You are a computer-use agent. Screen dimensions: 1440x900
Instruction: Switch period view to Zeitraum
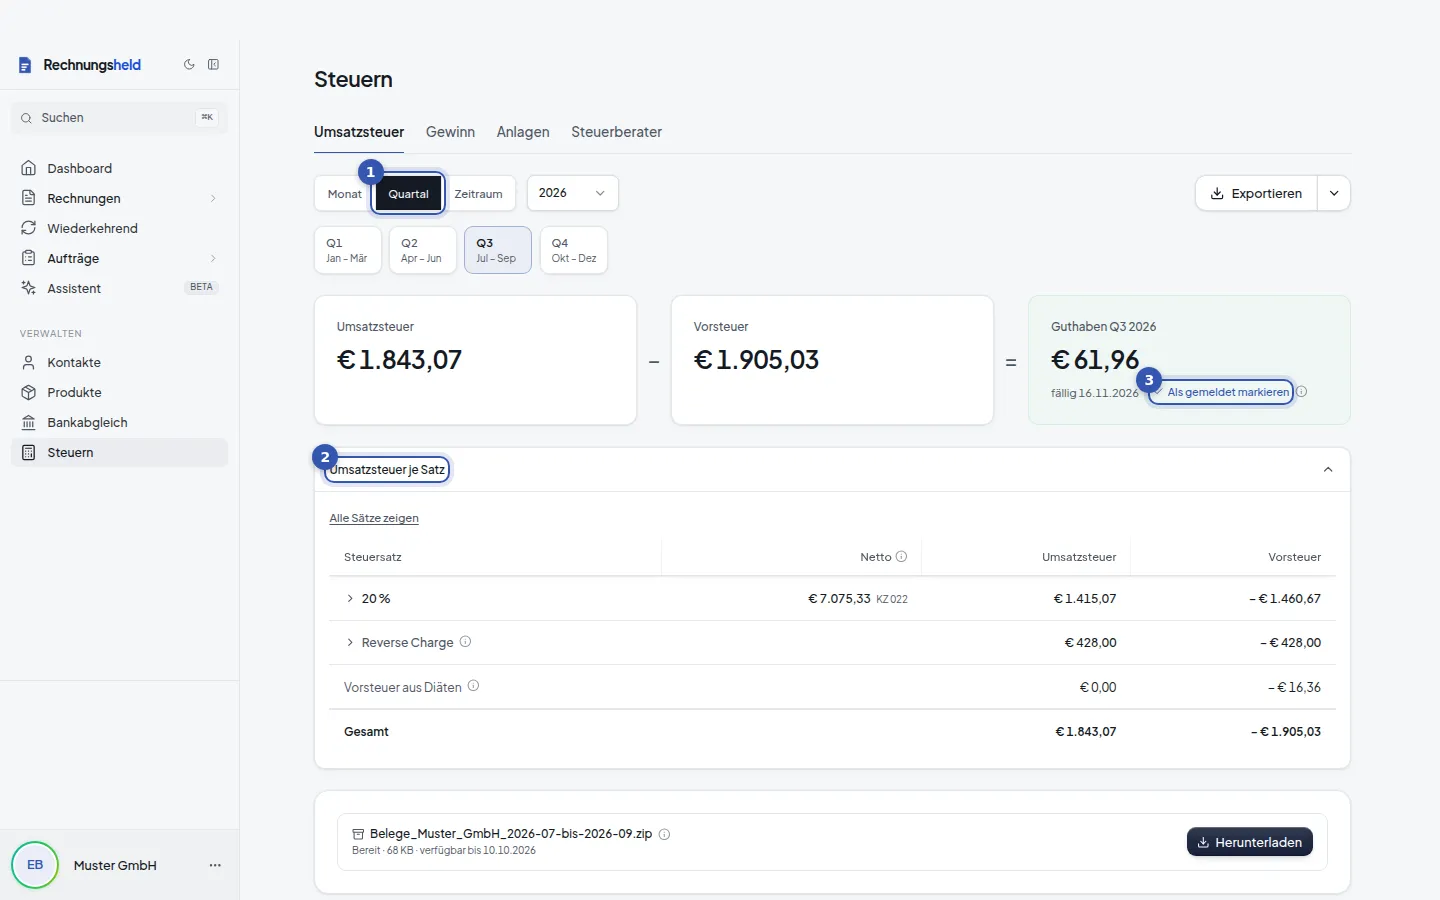(x=478, y=194)
